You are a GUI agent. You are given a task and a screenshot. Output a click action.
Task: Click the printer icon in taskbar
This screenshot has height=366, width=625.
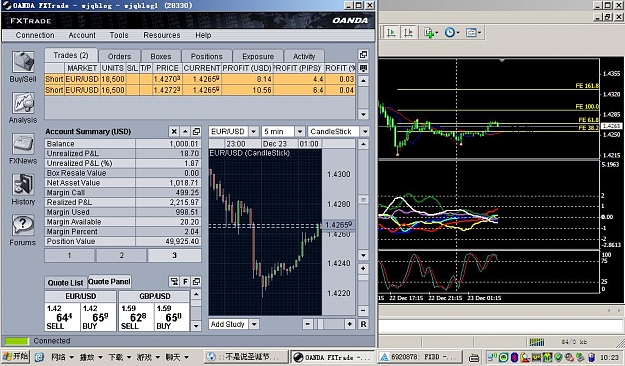click(474, 357)
